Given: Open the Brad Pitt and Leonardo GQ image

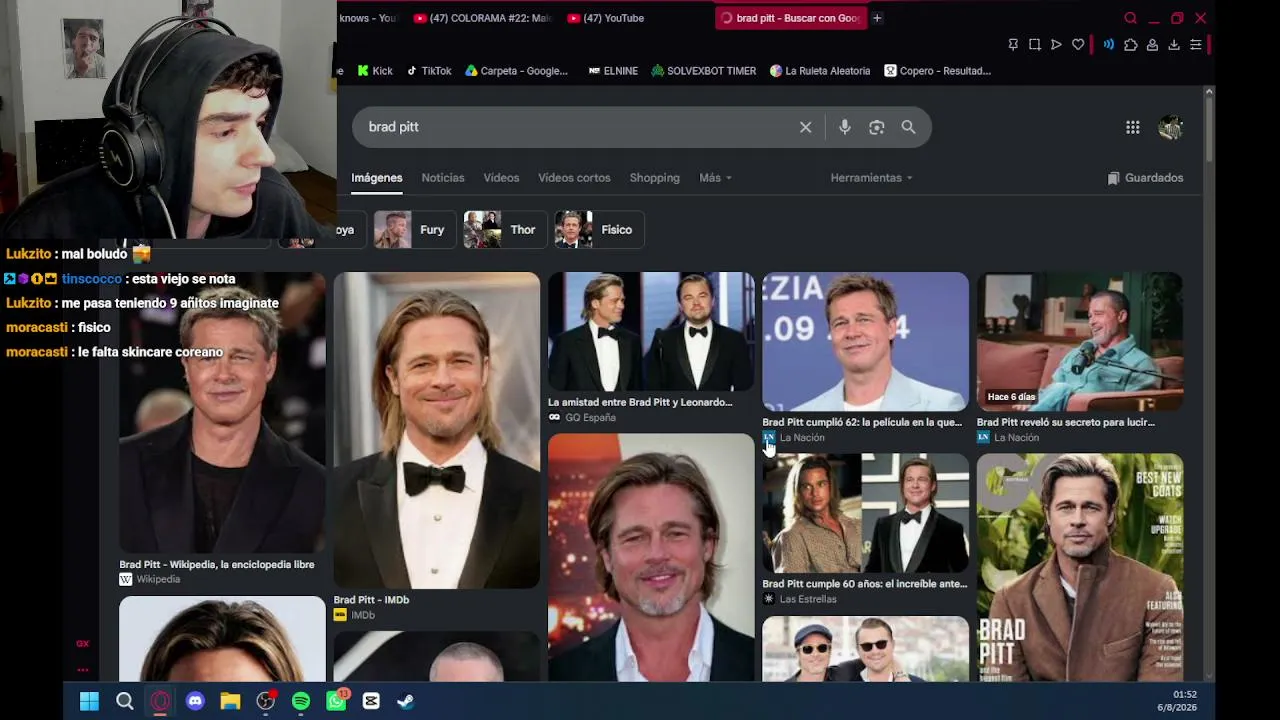Looking at the screenshot, I should click(x=651, y=331).
